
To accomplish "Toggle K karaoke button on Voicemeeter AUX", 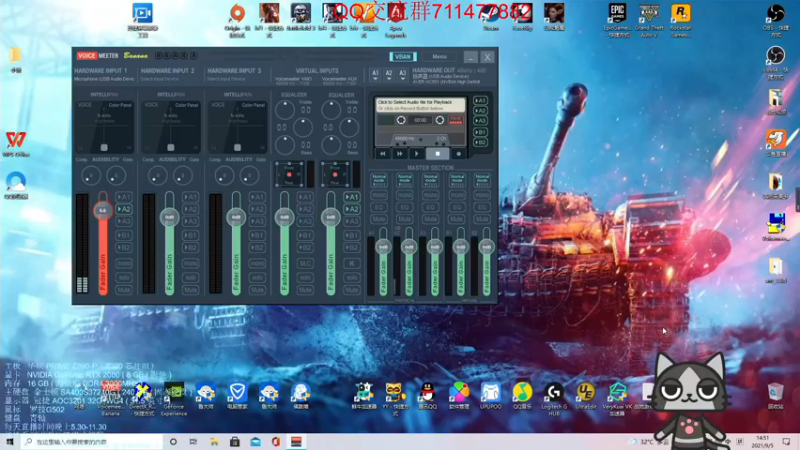I will 352,263.
